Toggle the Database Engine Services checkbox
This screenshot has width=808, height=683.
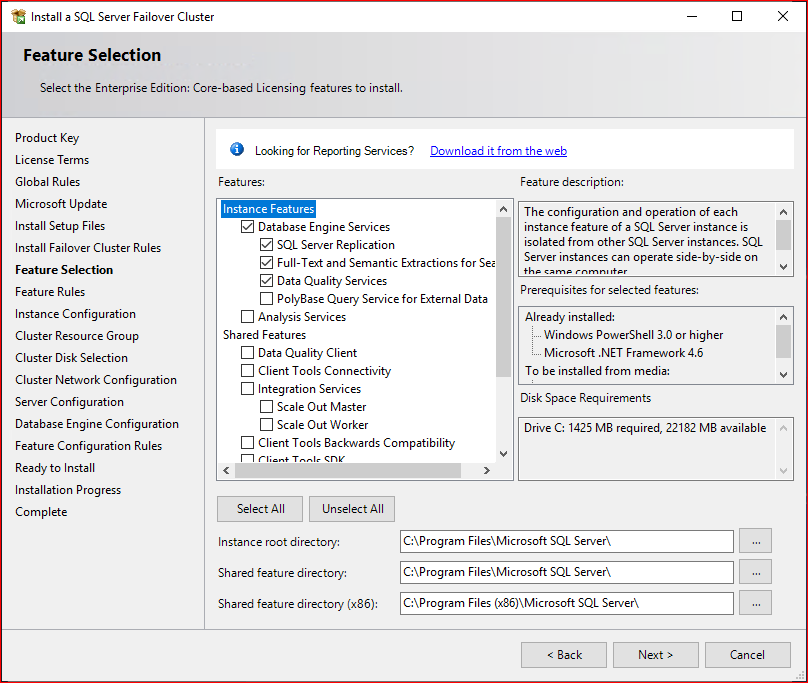[x=247, y=227]
